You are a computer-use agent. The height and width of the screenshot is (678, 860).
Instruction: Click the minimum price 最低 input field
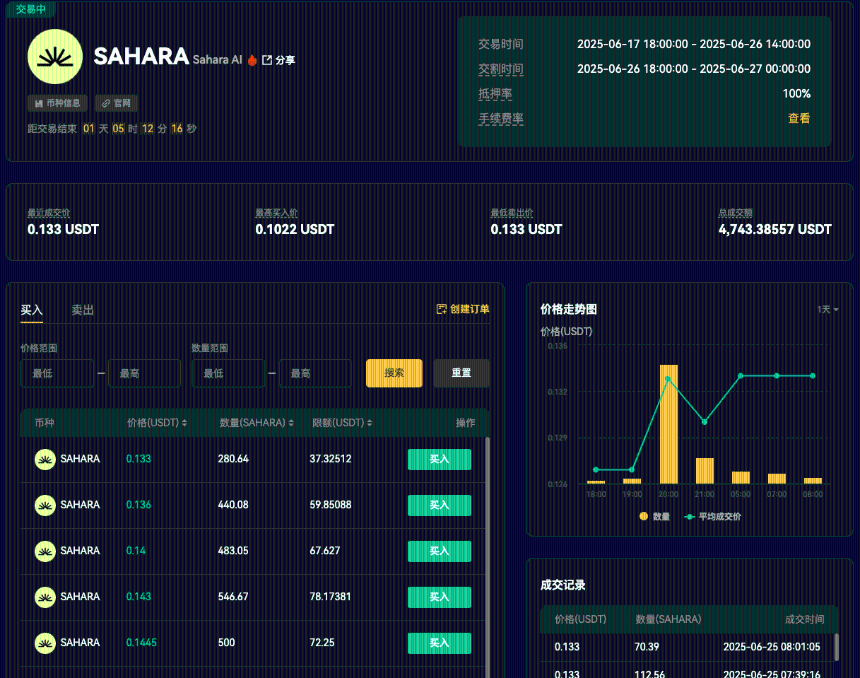[57, 374]
